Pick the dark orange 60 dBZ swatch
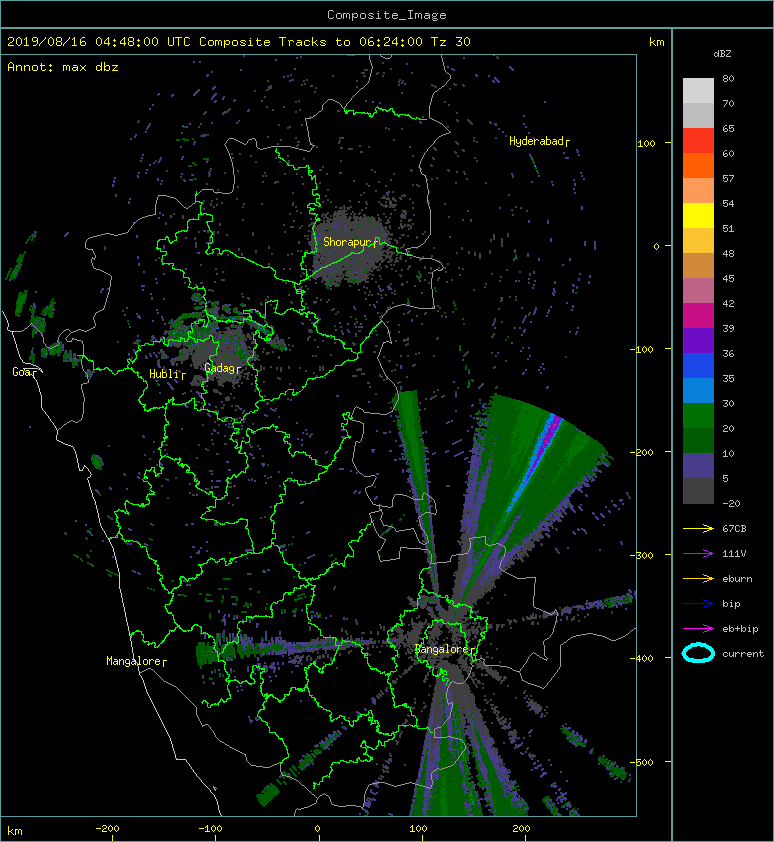The width and height of the screenshot is (774, 842). 698,165
